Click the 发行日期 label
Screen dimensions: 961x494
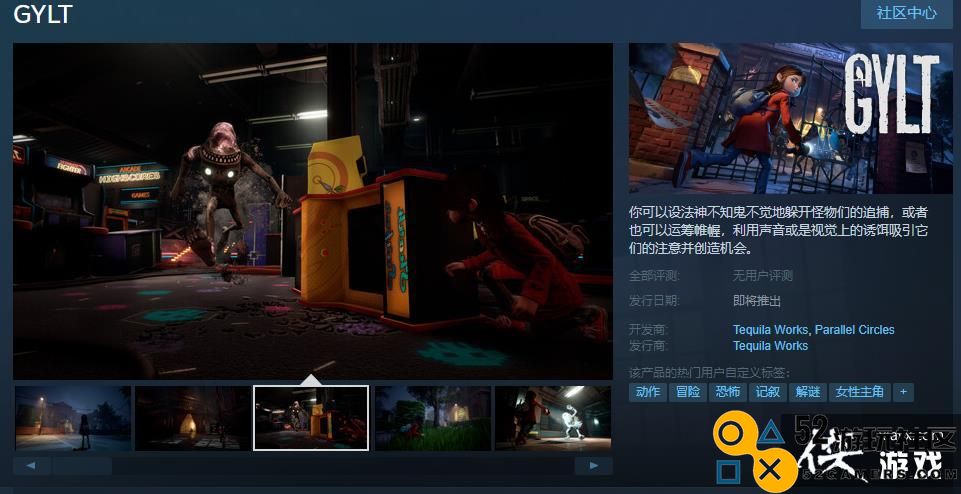[654, 301]
